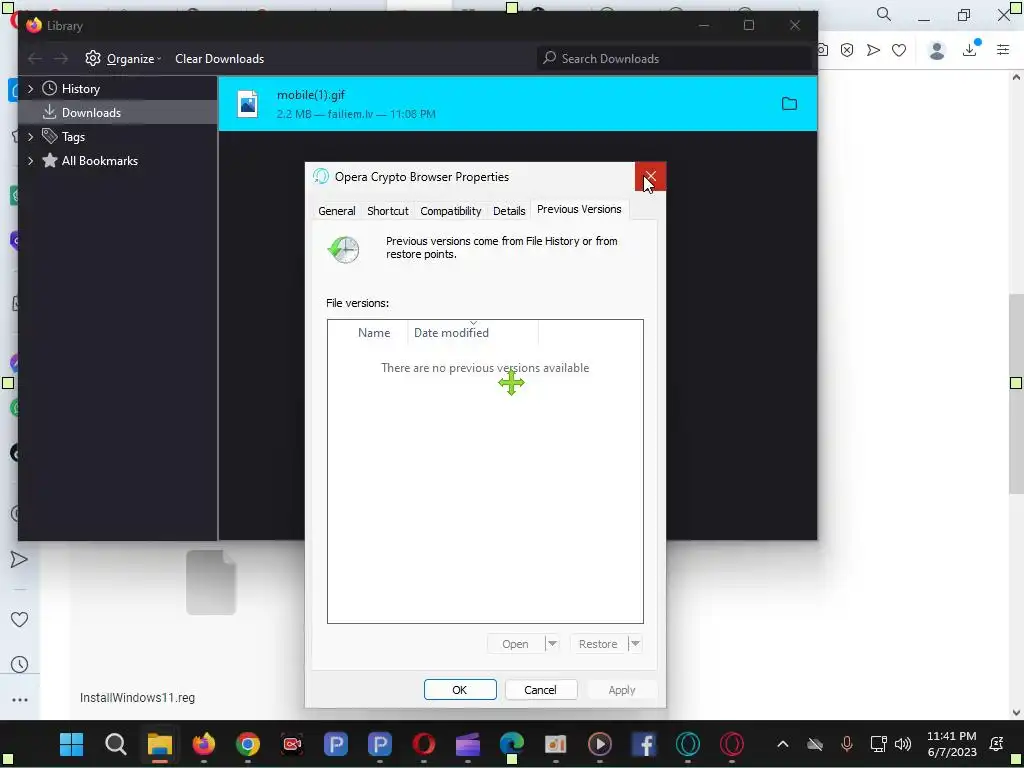This screenshot has height=768, width=1024.
Task: Select the InstallWindows11.reg file name
Action: tap(137, 697)
